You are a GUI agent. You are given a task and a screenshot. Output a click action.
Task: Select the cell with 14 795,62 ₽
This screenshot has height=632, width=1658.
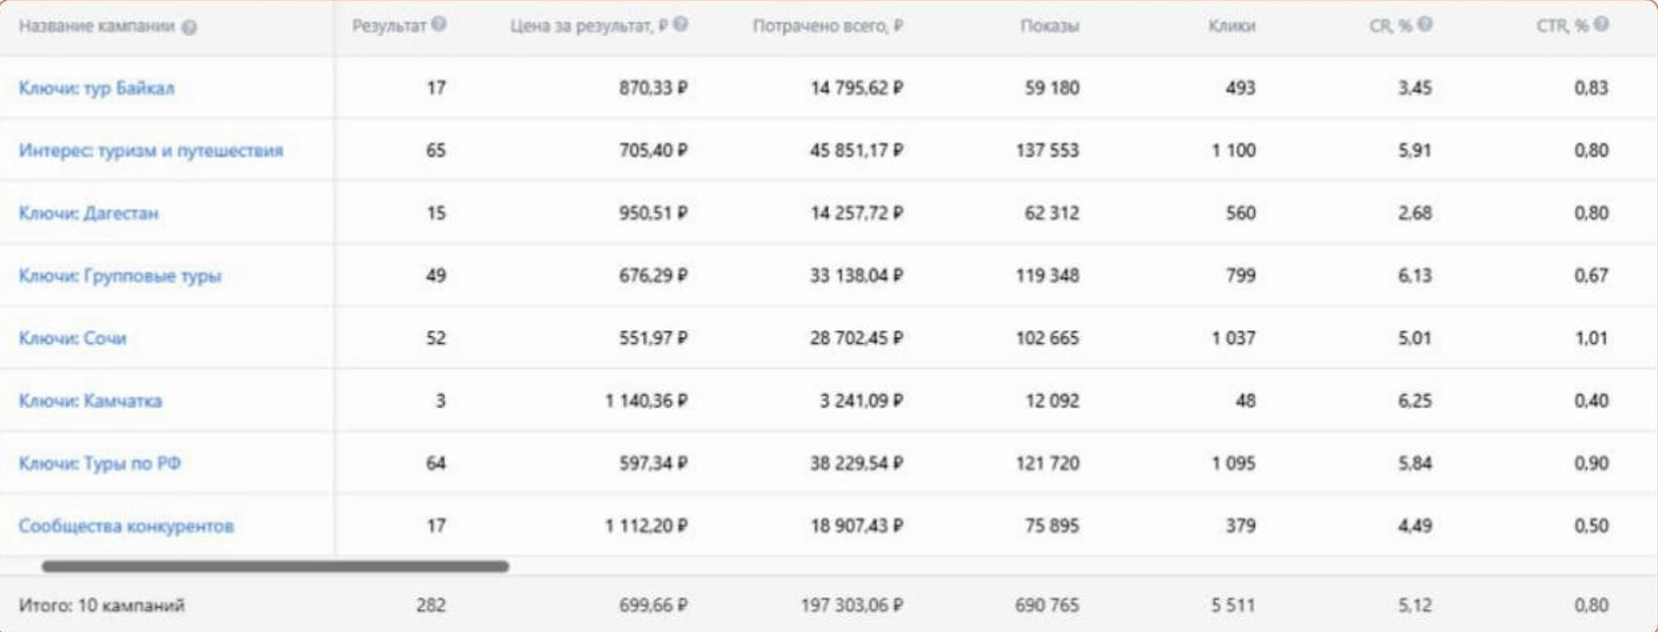point(857,88)
